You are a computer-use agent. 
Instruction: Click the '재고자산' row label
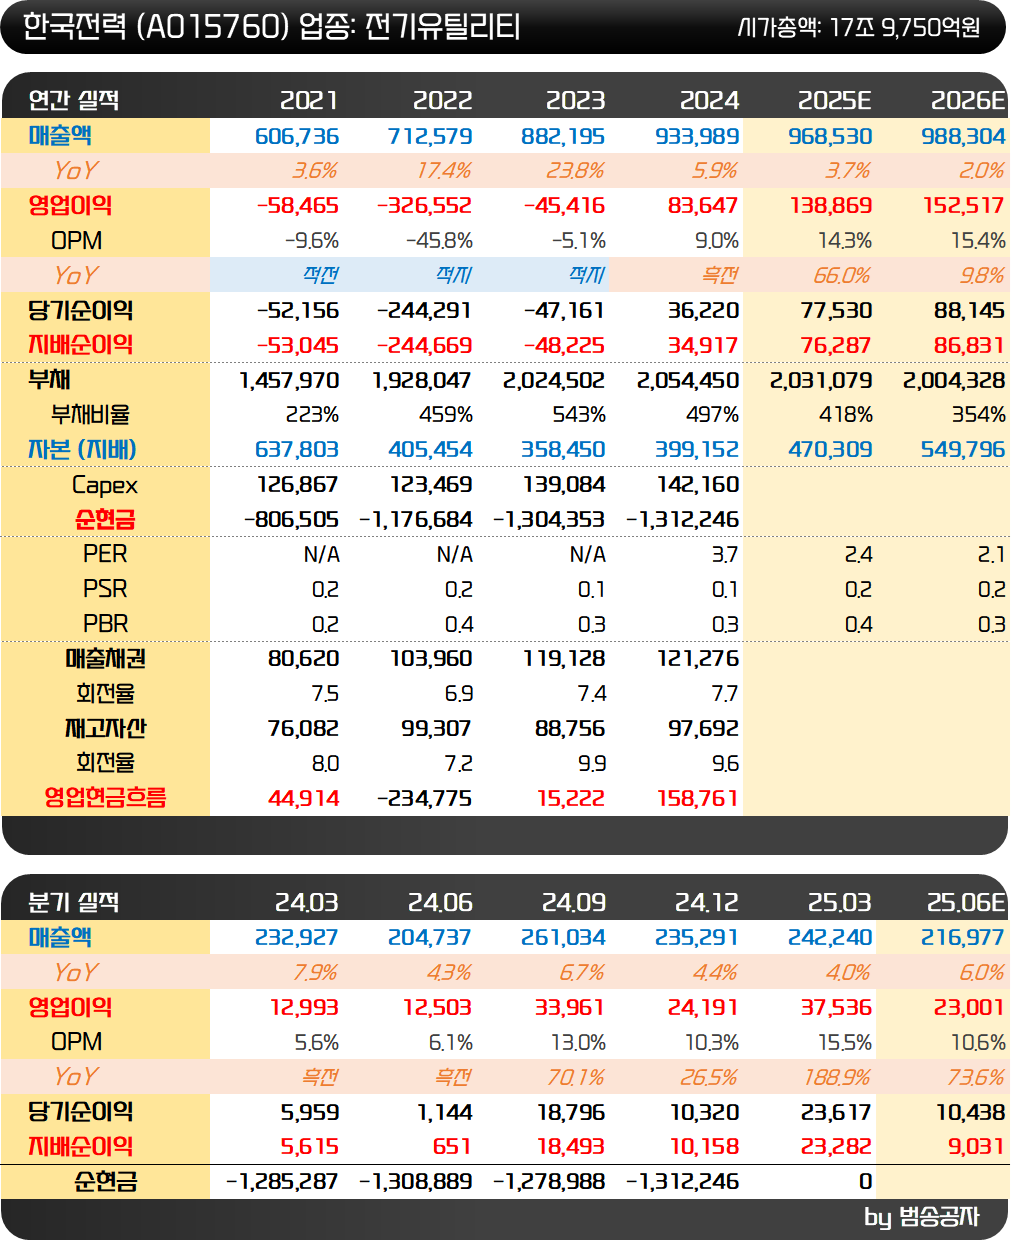click(105, 728)
